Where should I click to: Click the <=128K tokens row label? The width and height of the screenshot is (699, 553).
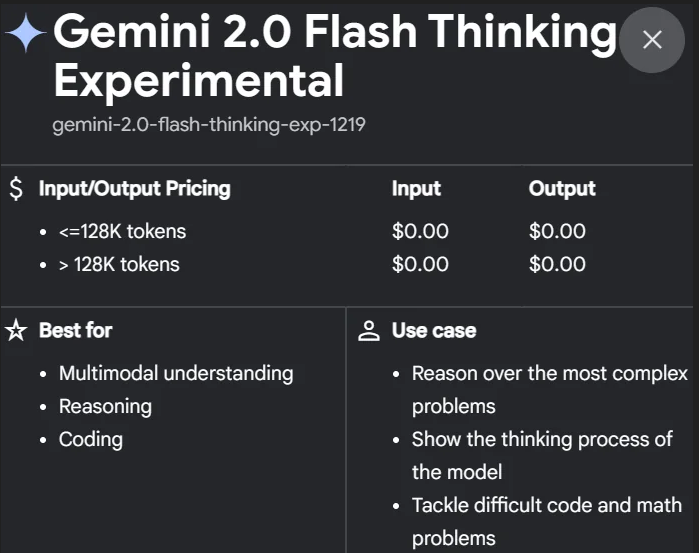122,232
